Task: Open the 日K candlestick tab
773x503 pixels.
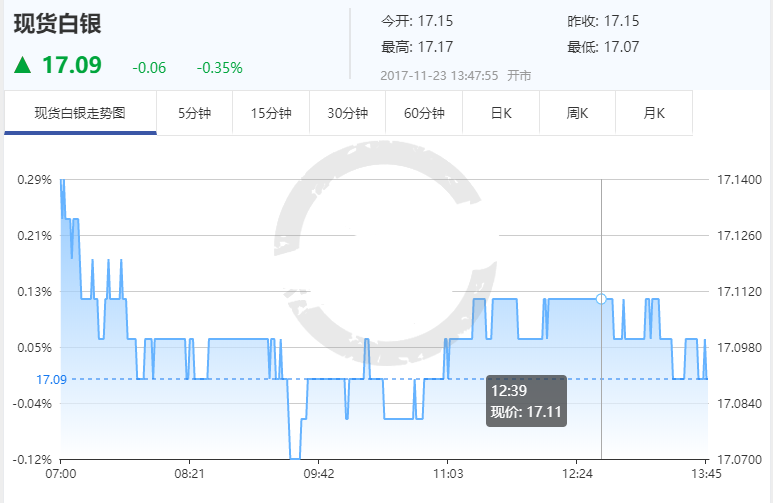Action: (x=501, y=113)
